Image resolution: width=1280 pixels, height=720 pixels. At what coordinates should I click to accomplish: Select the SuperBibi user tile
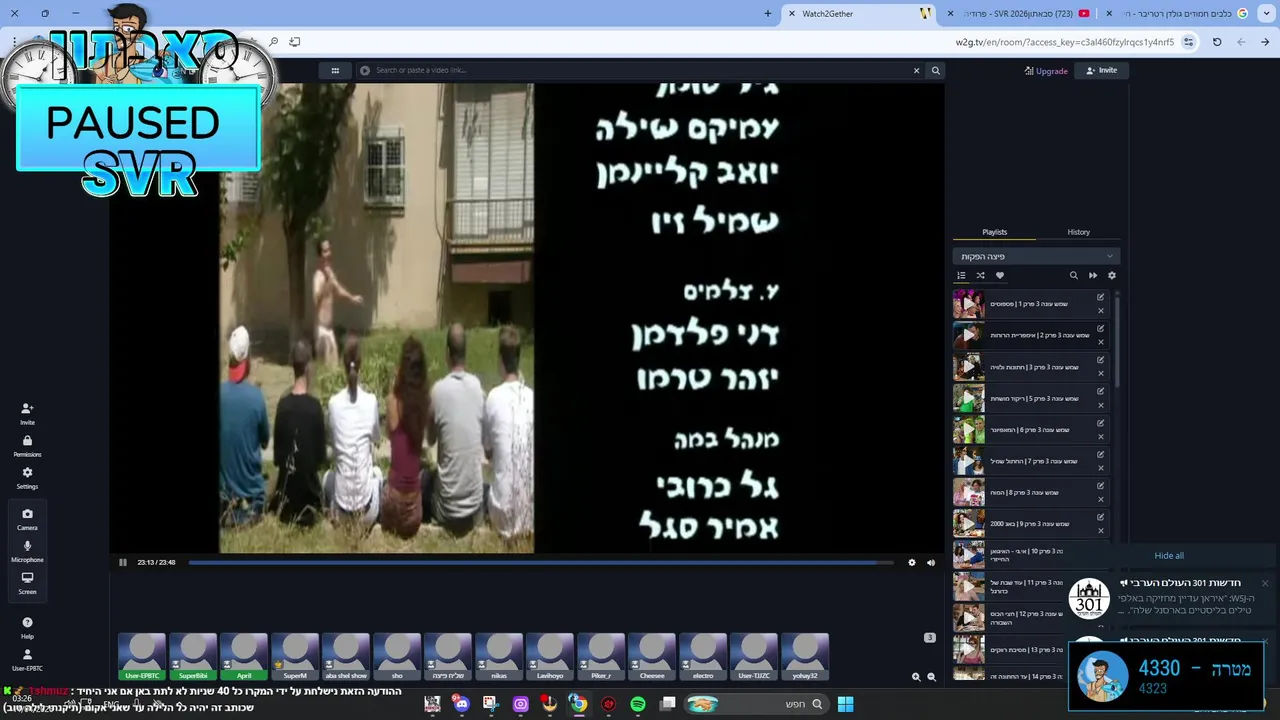tap(193, 657)
